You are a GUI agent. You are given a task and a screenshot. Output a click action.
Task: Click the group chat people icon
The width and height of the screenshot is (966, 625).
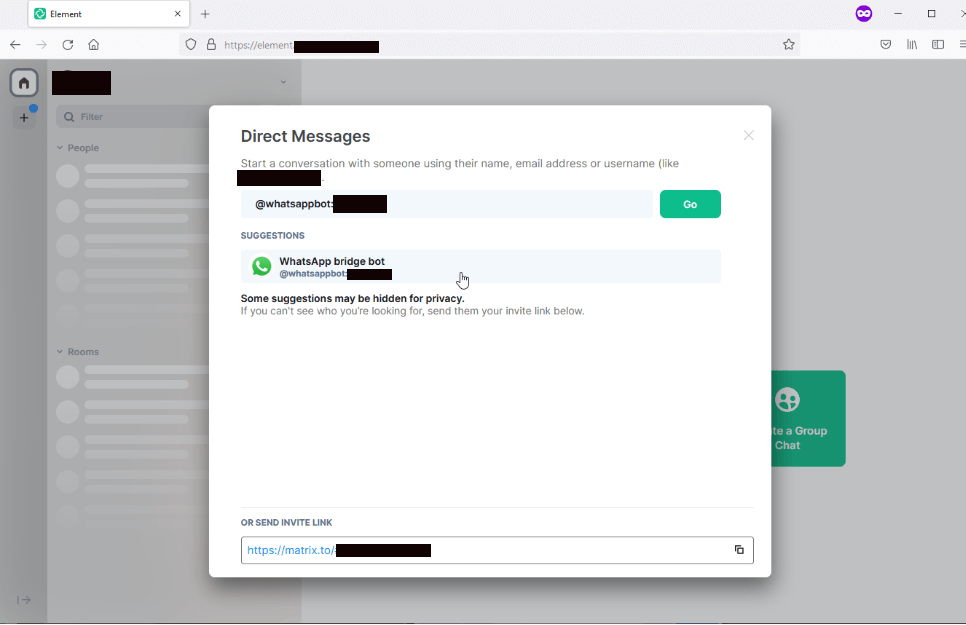(x=787, y=399)
